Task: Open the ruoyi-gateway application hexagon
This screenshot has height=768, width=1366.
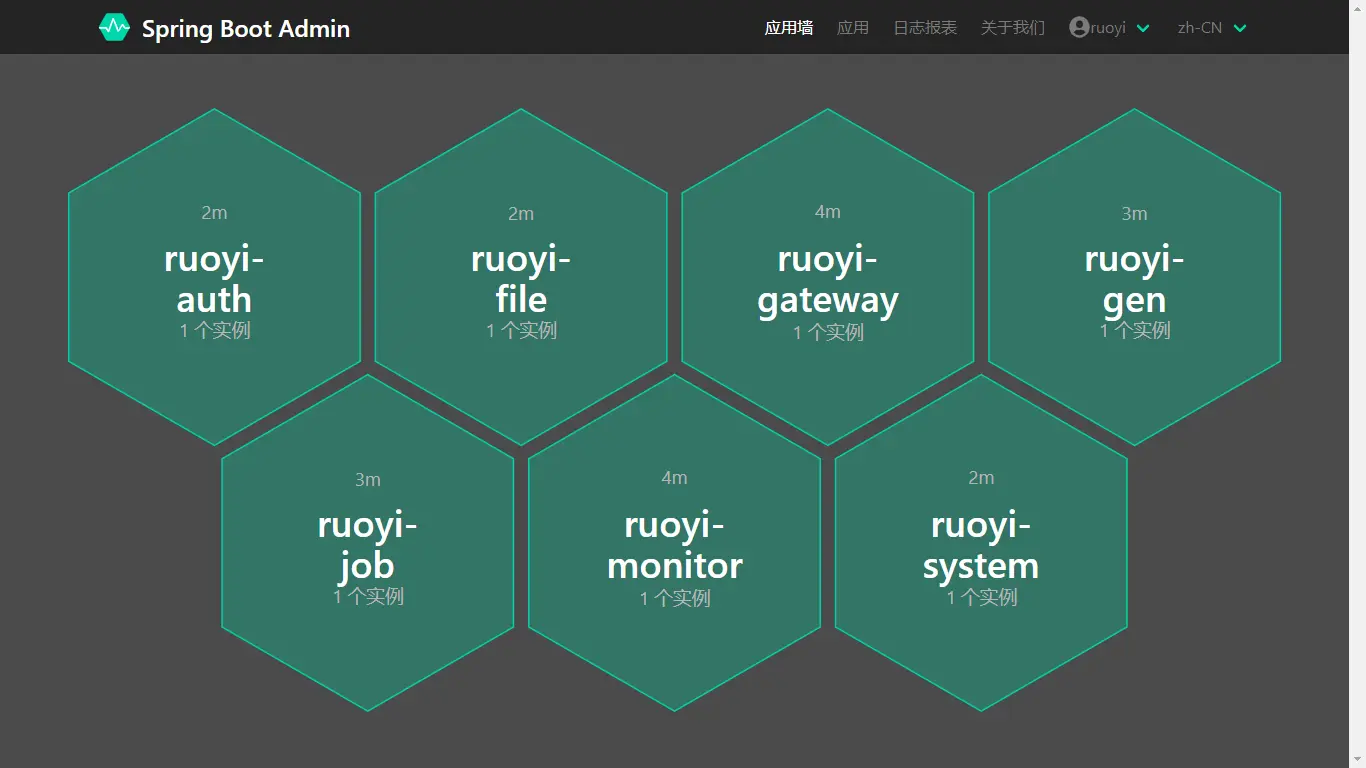Action: [828, 277]
